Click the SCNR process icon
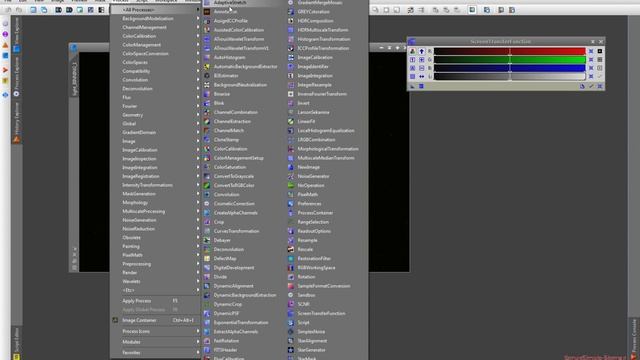This screenshot has width=640, height=360. (291, 304)
